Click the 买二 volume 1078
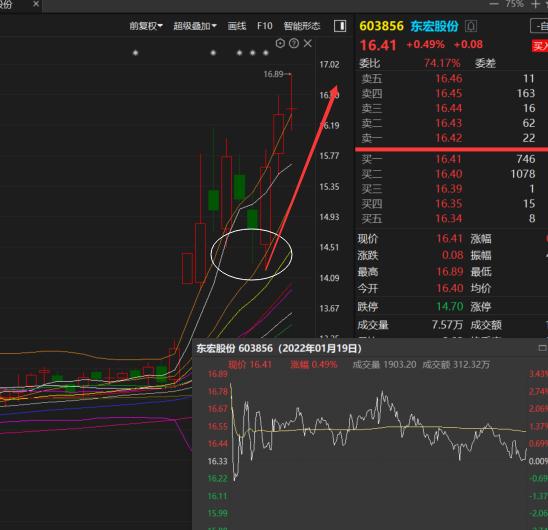This screenshot has height=530, width=548. click(523, 174)
